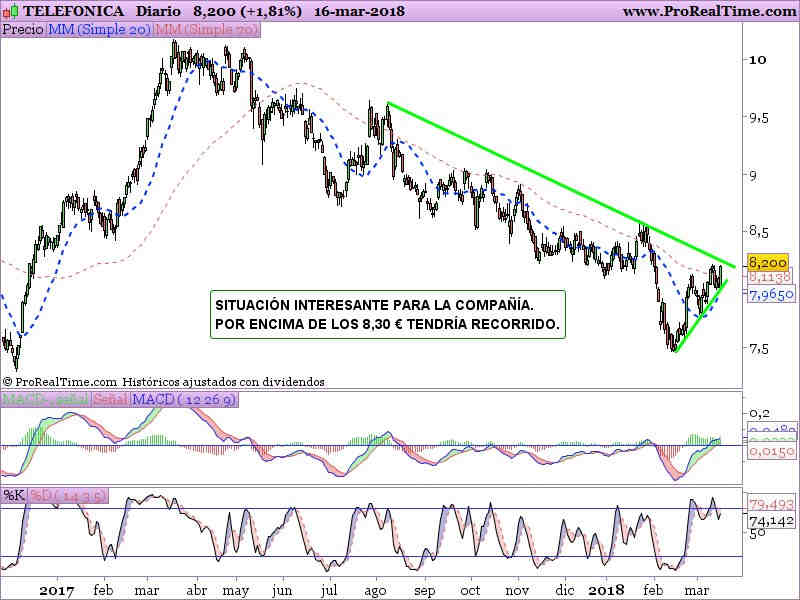Select the MACD (12 26 9) legend label
Screen dimensions: 800x600
tap(184, 399)
